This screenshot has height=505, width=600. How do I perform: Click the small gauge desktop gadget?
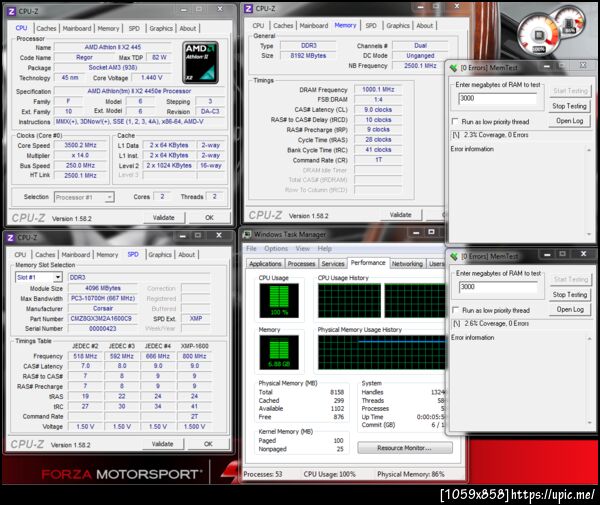pyautogui.click(x=570, y=23)
